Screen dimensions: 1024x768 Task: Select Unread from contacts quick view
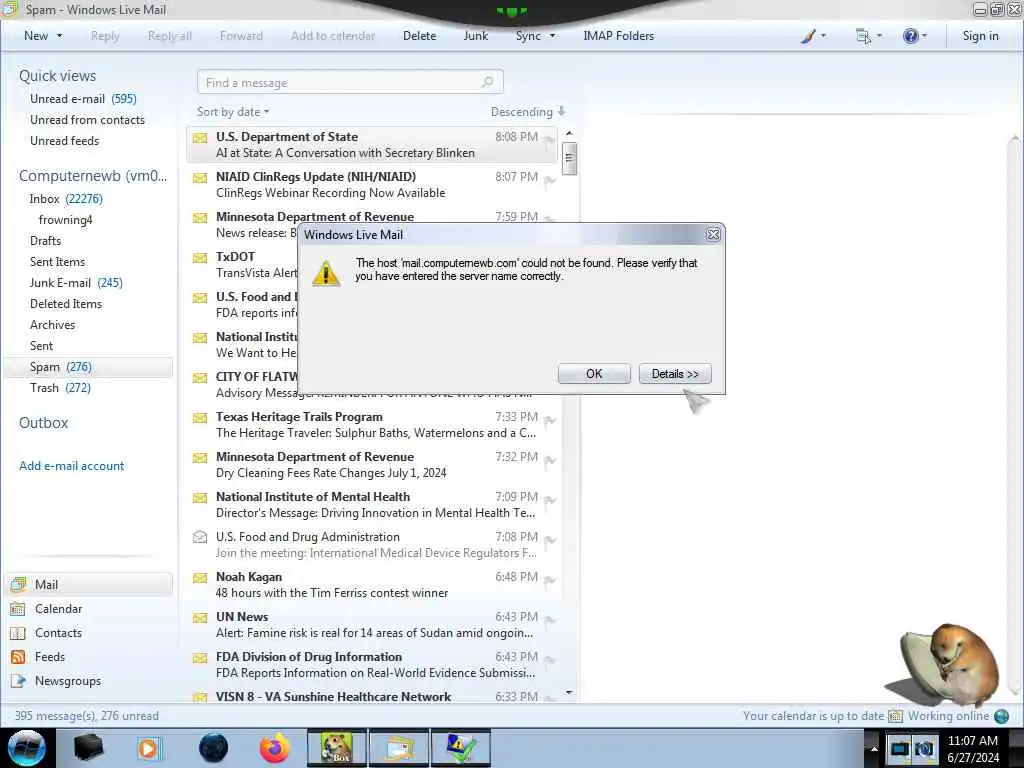click(x=88, y=120)
